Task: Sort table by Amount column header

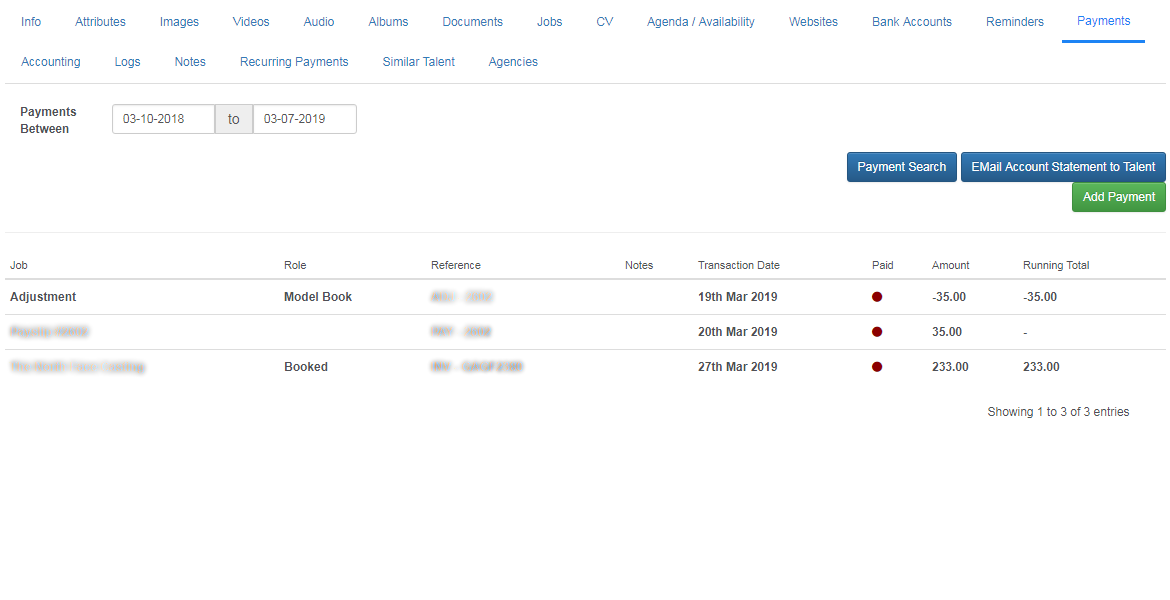Action: [950, 265]
